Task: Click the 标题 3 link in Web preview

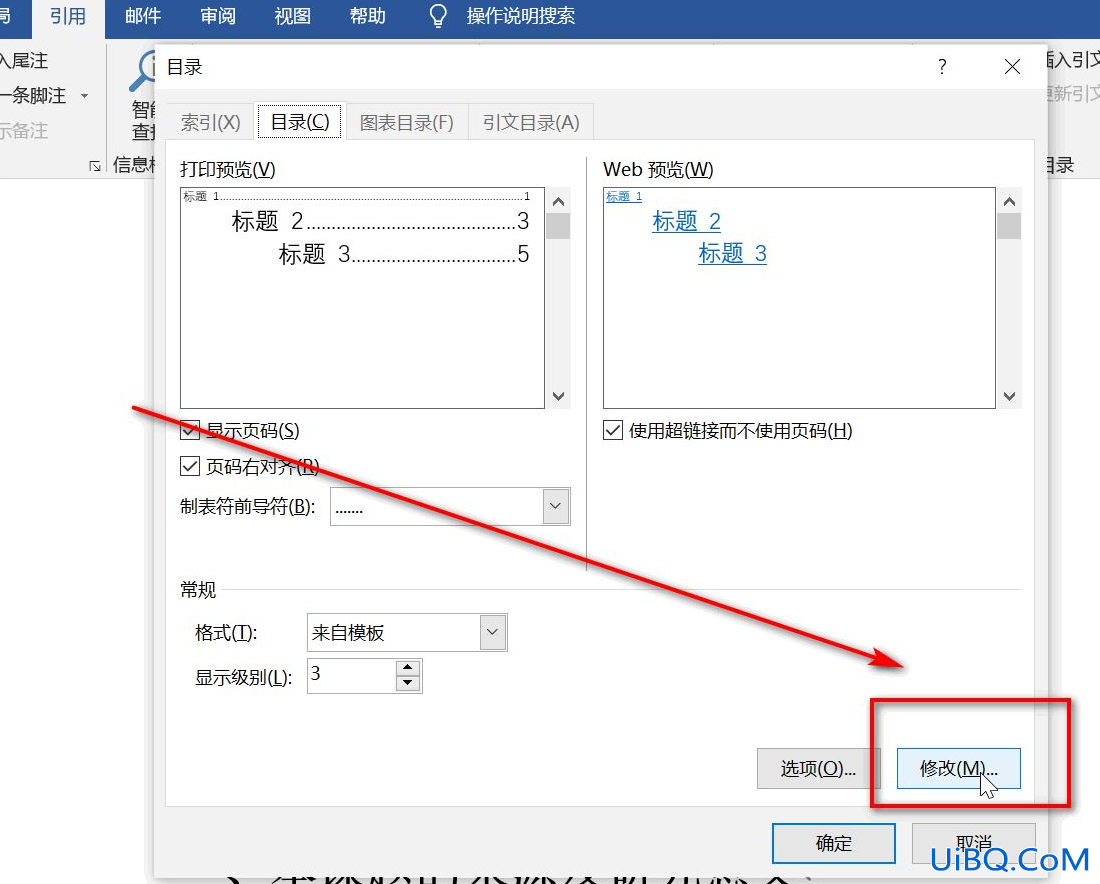Action: click(x=732, y=253)
